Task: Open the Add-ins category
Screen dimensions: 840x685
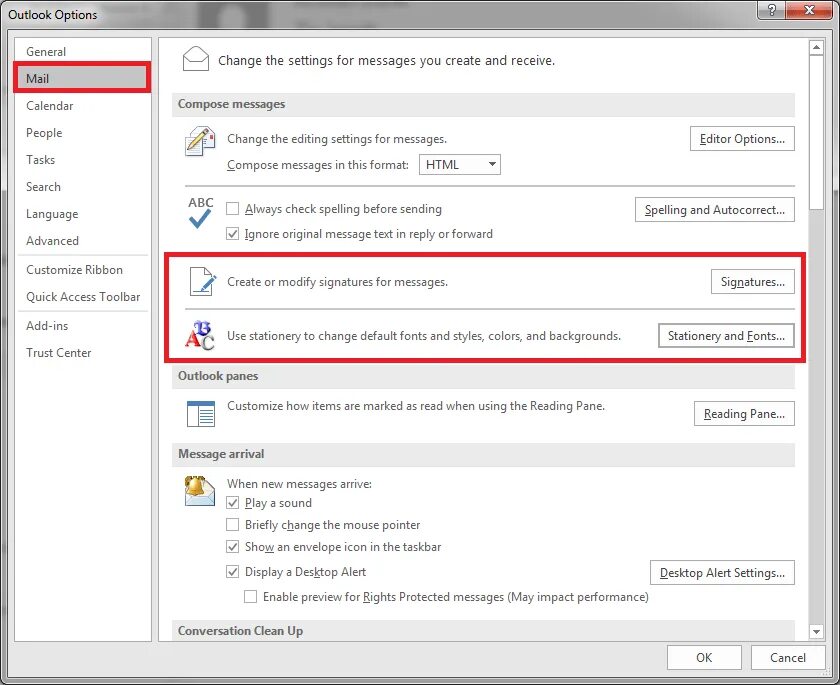Action: click(x=82, y=325)
